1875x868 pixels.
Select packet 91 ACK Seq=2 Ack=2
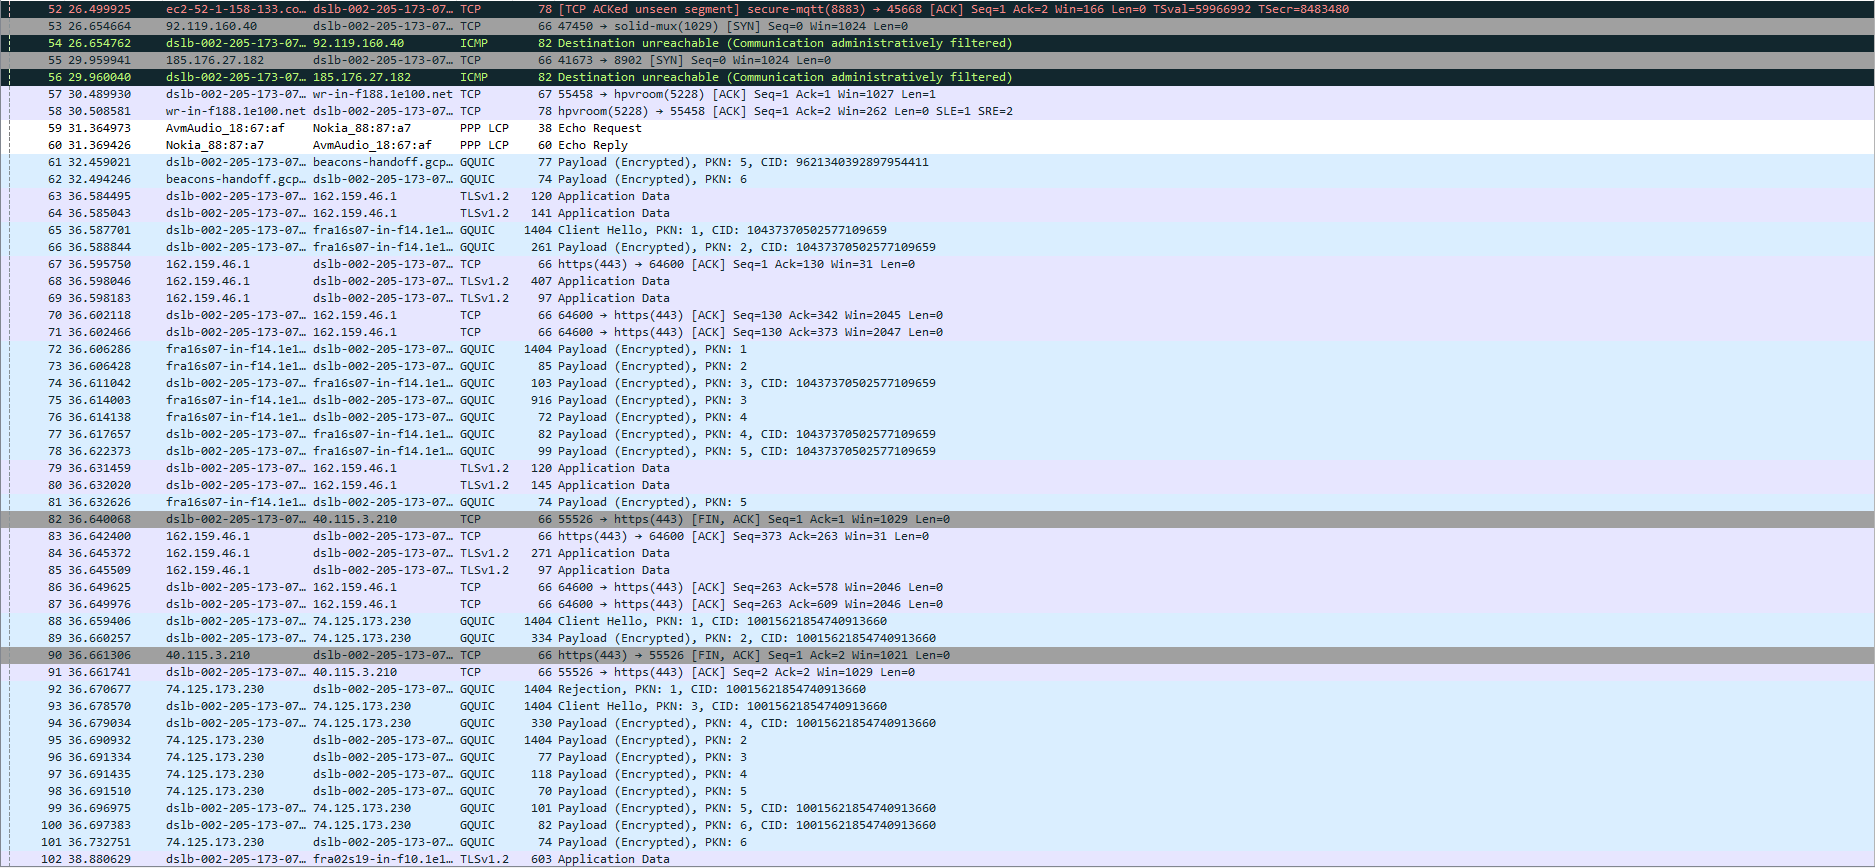[937, 672]
